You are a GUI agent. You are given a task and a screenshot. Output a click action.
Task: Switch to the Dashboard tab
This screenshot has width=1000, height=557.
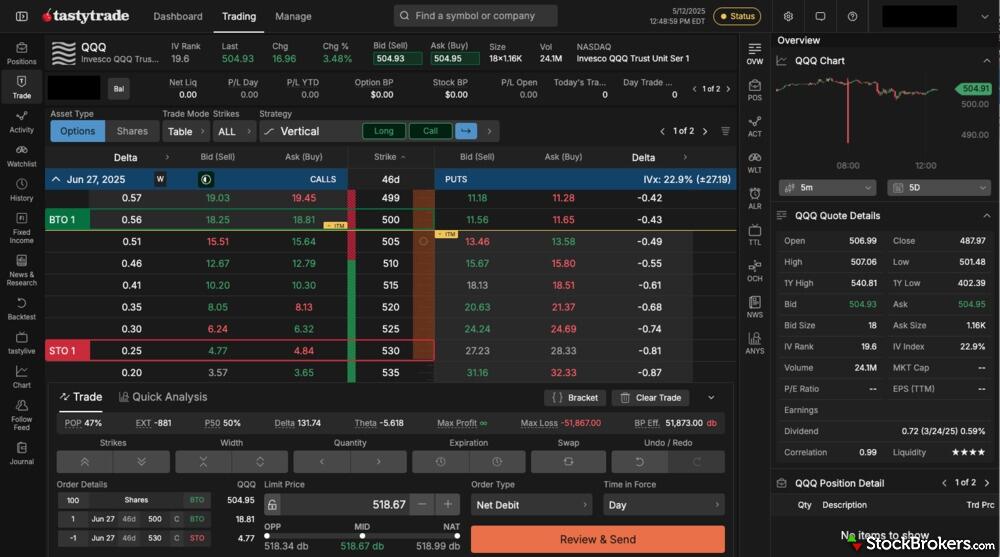pyautogui.click(x=178, y=16)
